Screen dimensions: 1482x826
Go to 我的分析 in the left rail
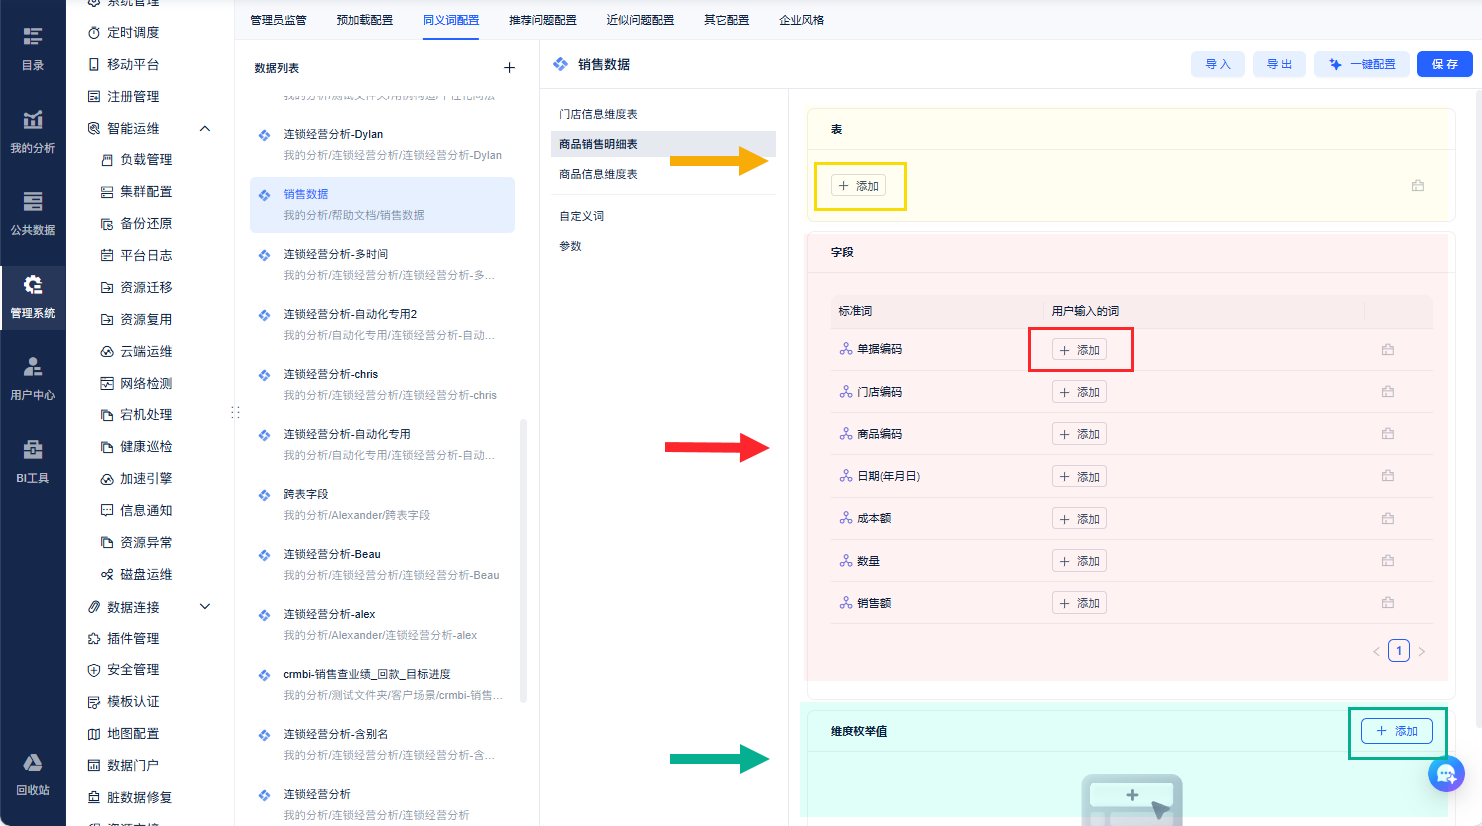point(33,132)
